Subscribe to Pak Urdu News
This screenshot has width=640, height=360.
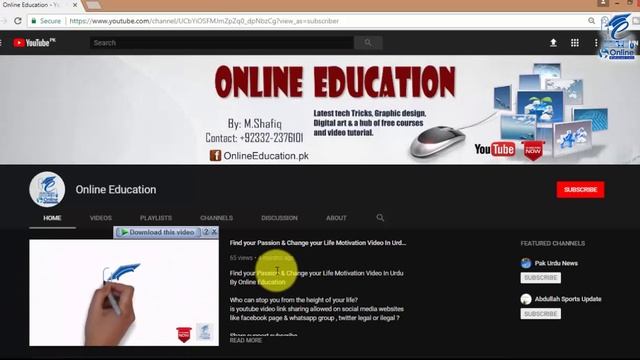tap(540, 278)
